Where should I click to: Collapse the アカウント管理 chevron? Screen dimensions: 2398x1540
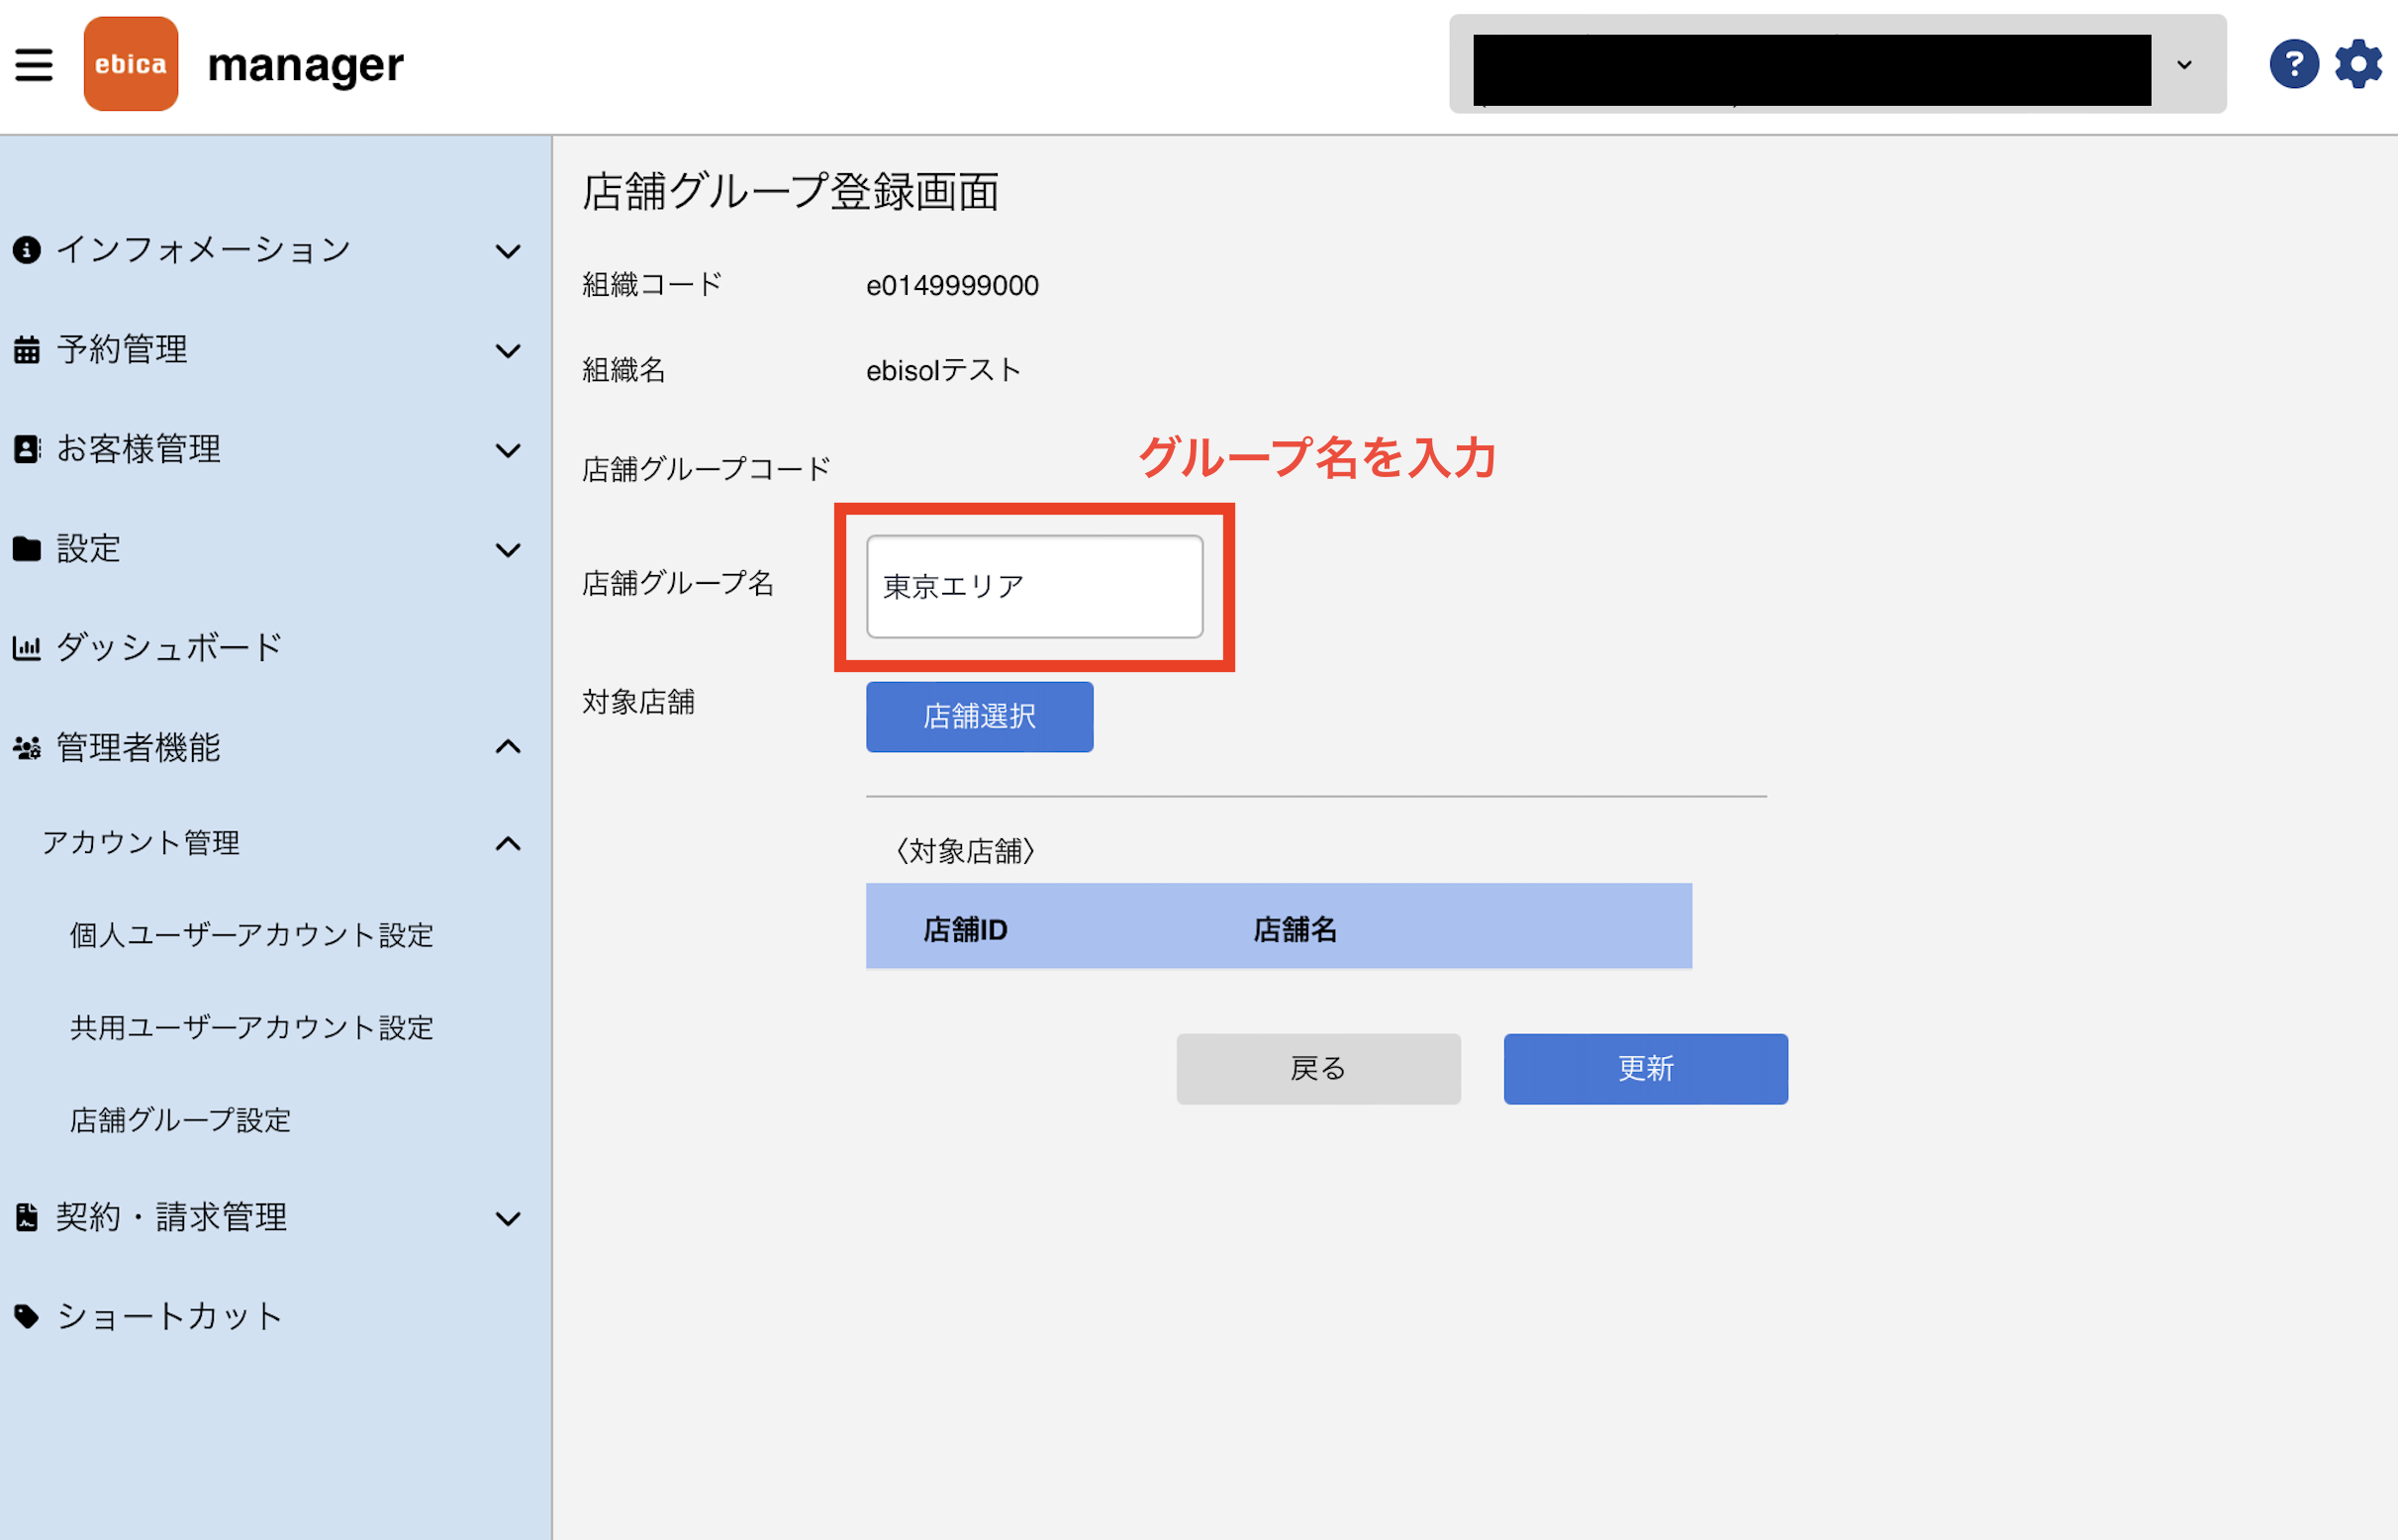(508, 844)
